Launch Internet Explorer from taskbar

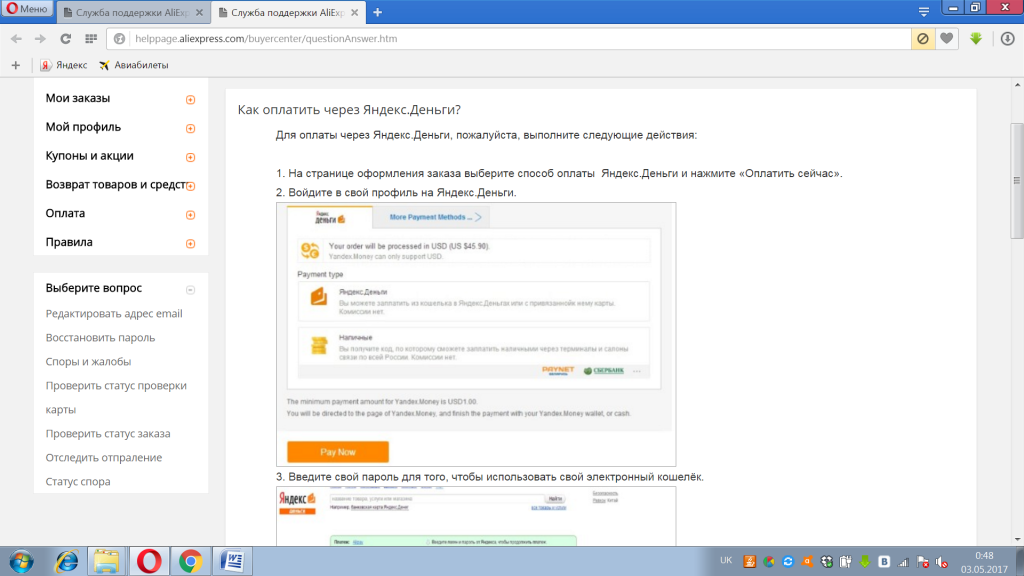pyautogui.click(x=67, y=562)
